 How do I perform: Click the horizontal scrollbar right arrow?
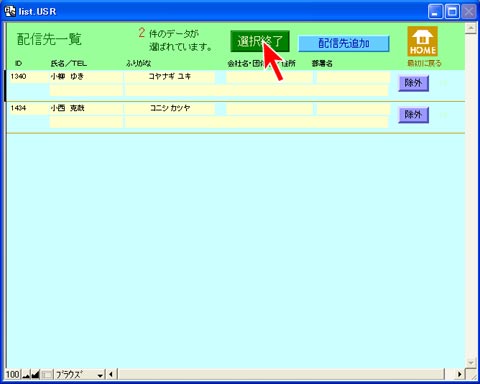pos(459,374)
